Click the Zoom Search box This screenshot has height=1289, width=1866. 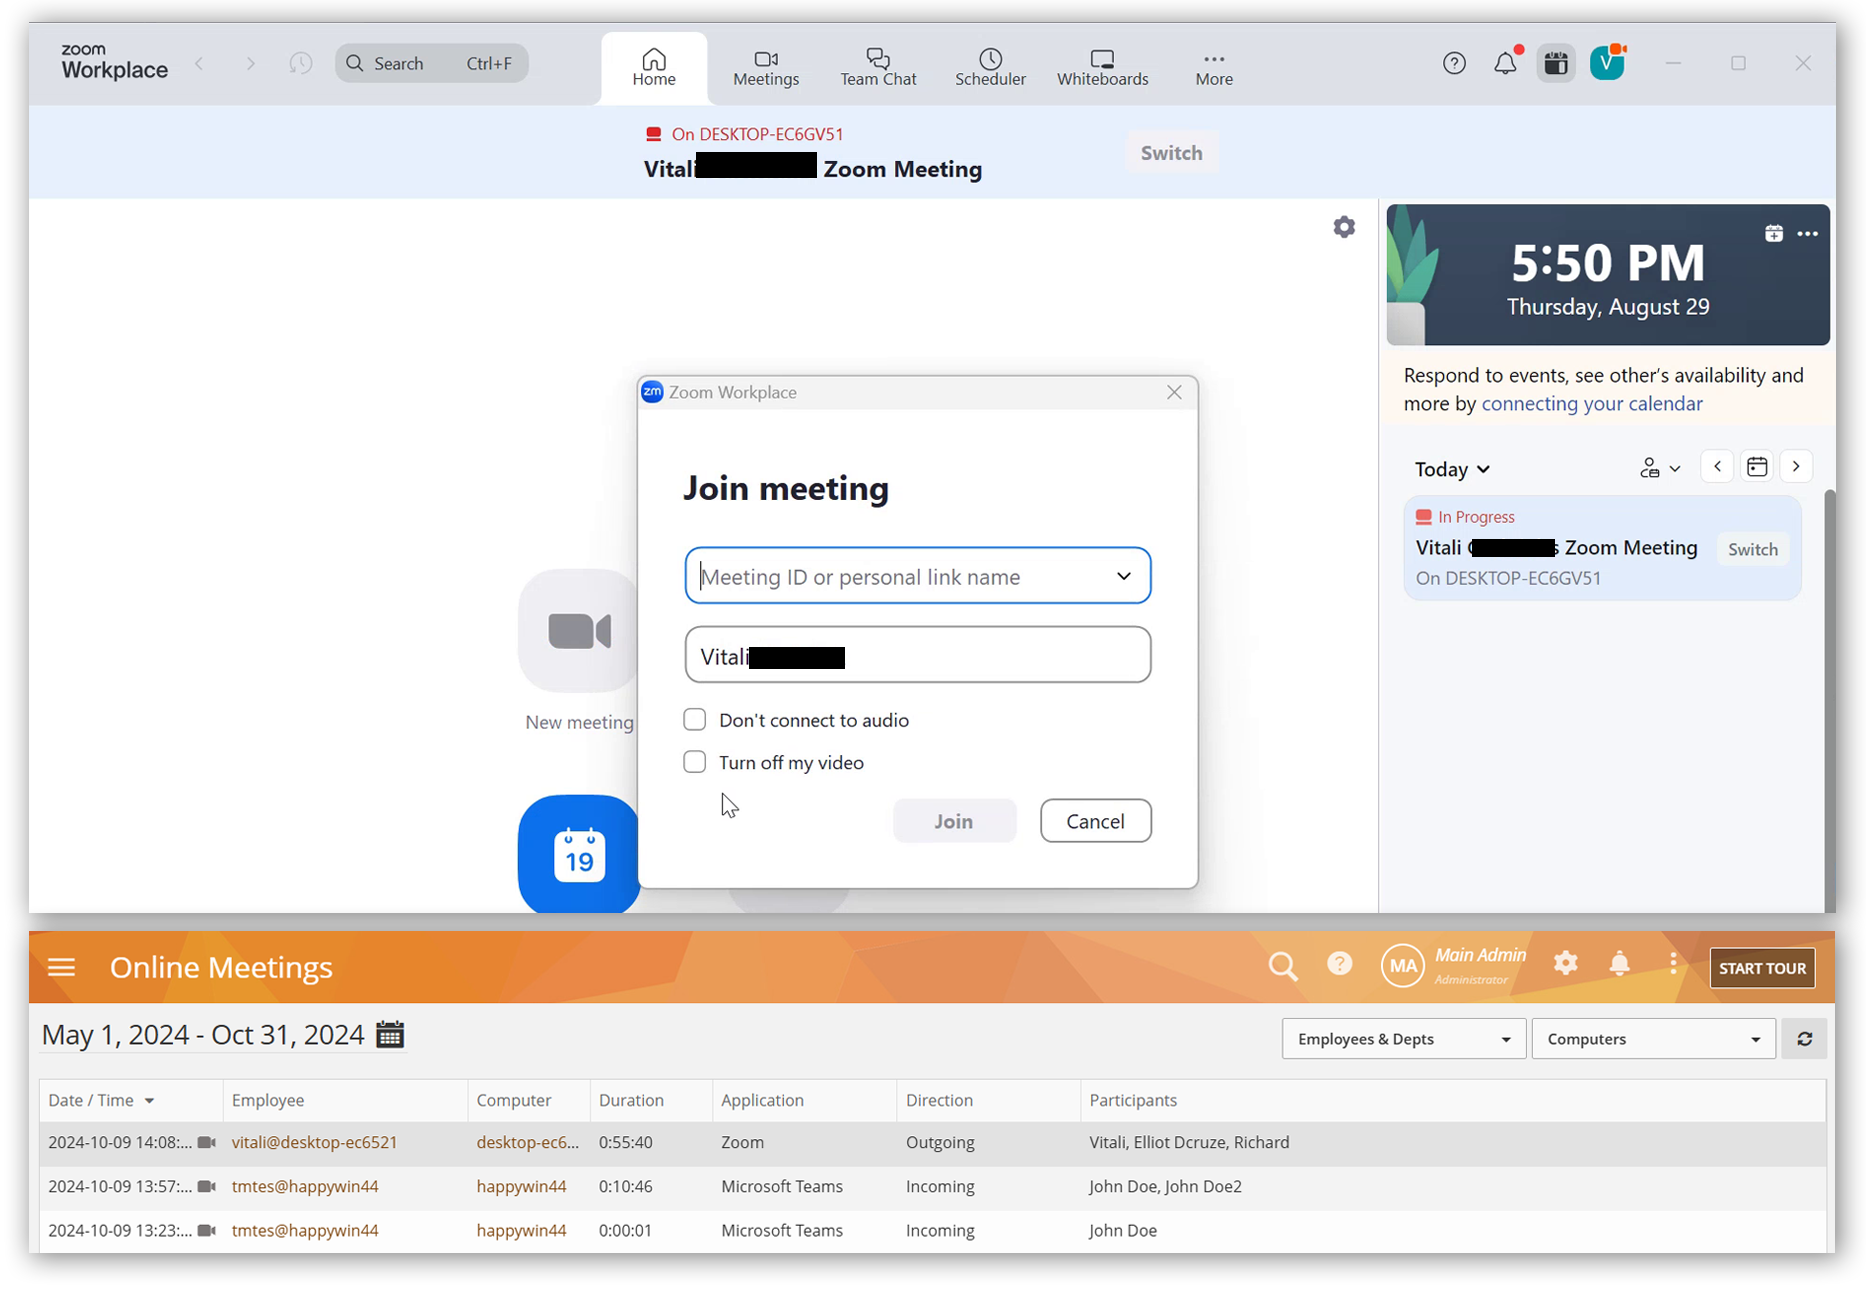click(x=431, y=63)
